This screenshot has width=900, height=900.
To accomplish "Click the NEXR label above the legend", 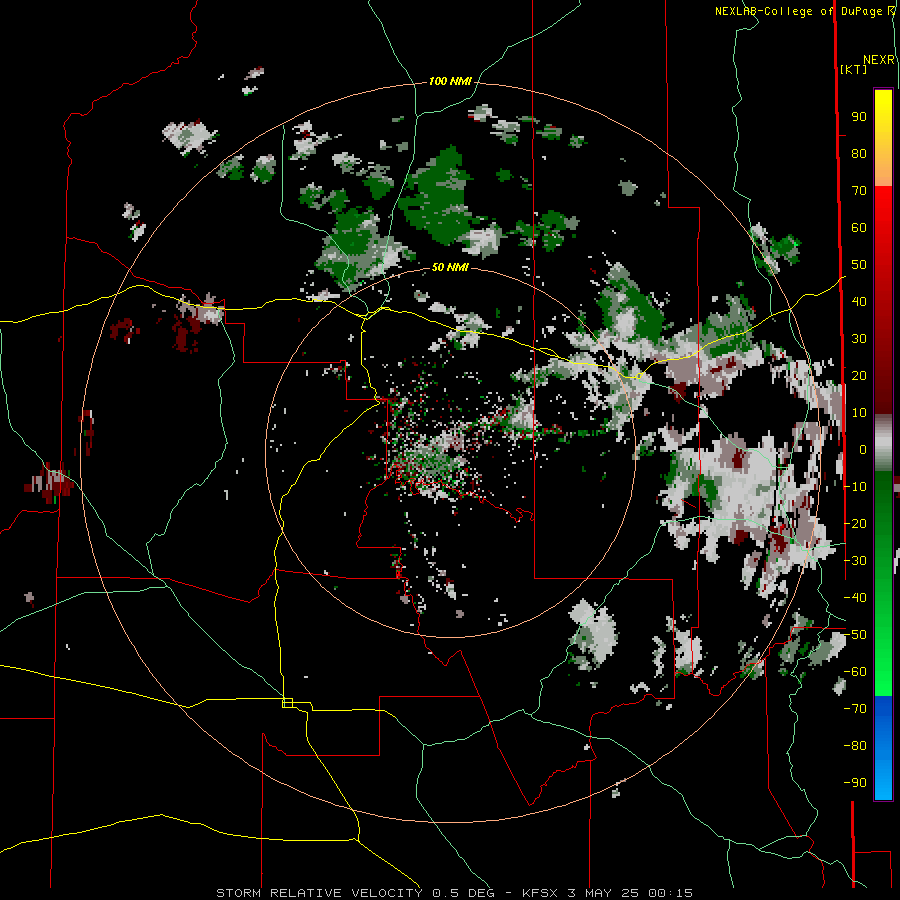I will tap(878, 60).
